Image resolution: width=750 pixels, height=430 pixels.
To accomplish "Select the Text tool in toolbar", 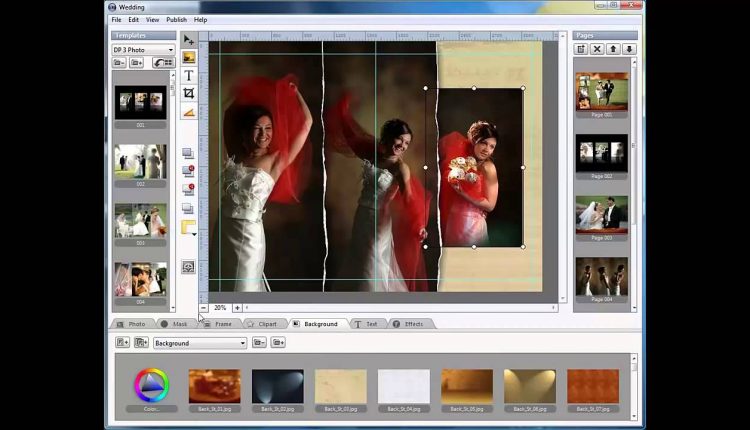I will (188, 75).
